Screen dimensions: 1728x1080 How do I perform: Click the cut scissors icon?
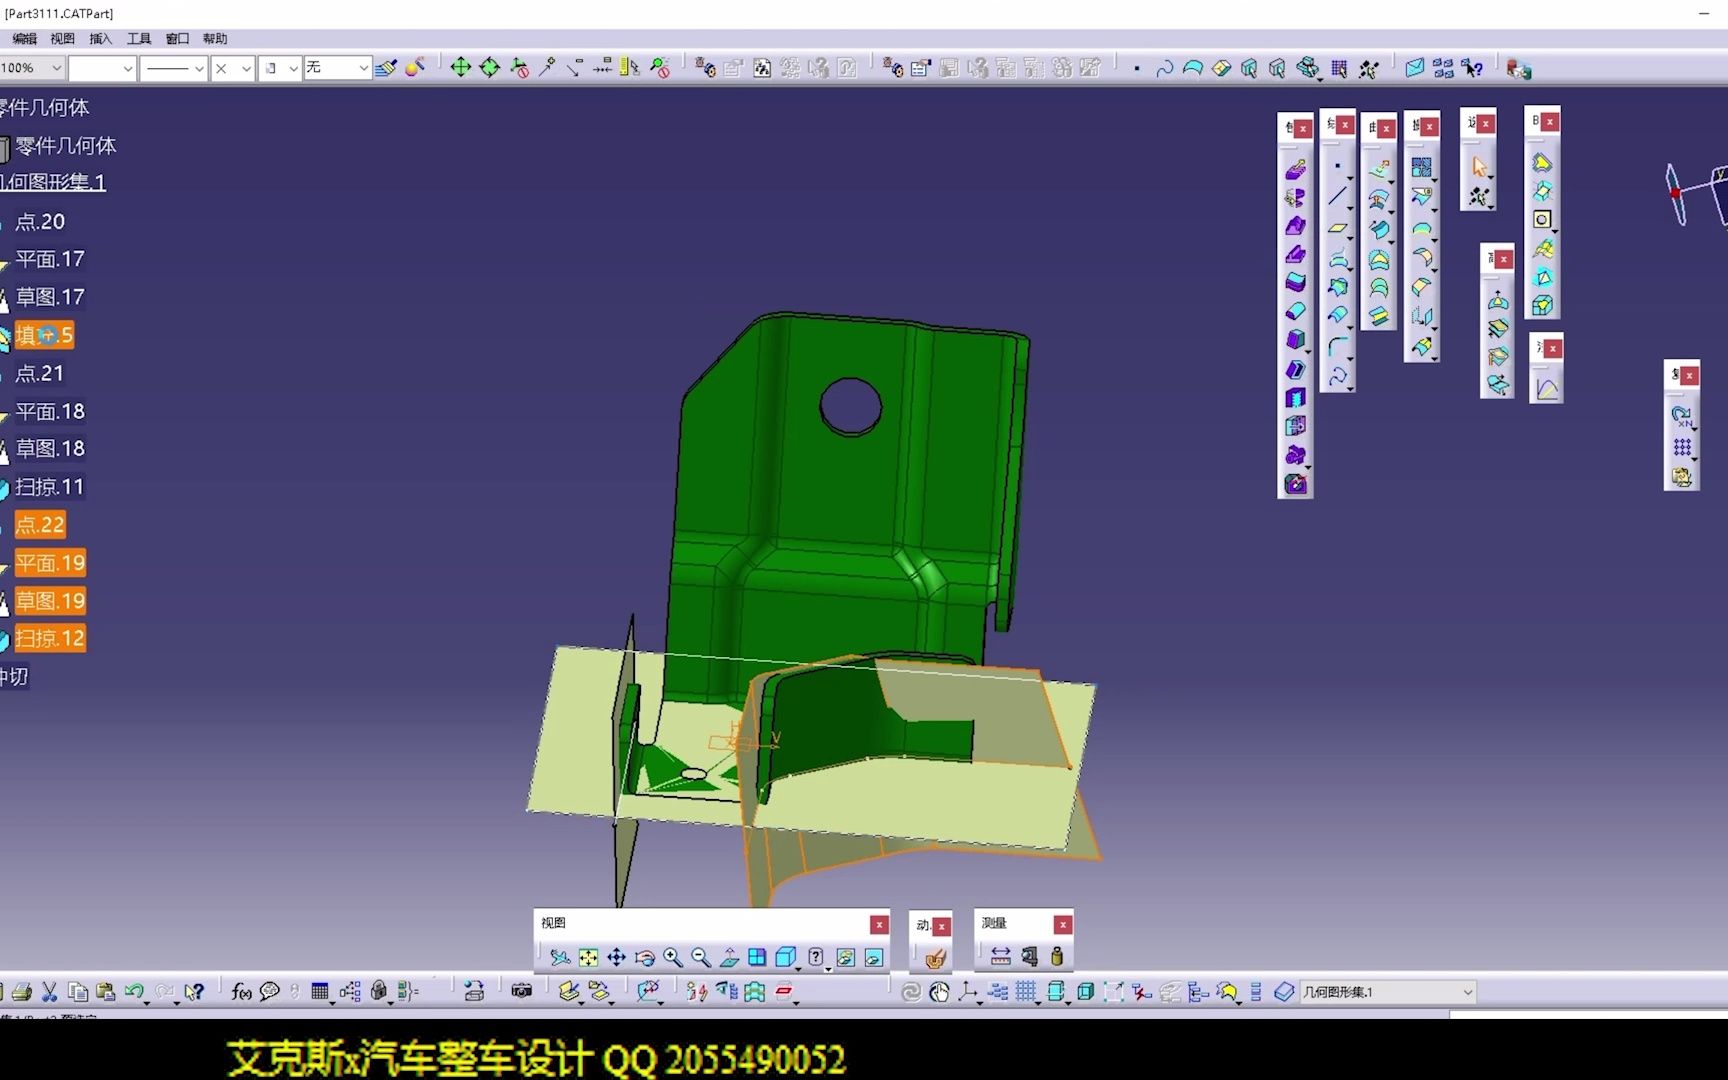49,992
